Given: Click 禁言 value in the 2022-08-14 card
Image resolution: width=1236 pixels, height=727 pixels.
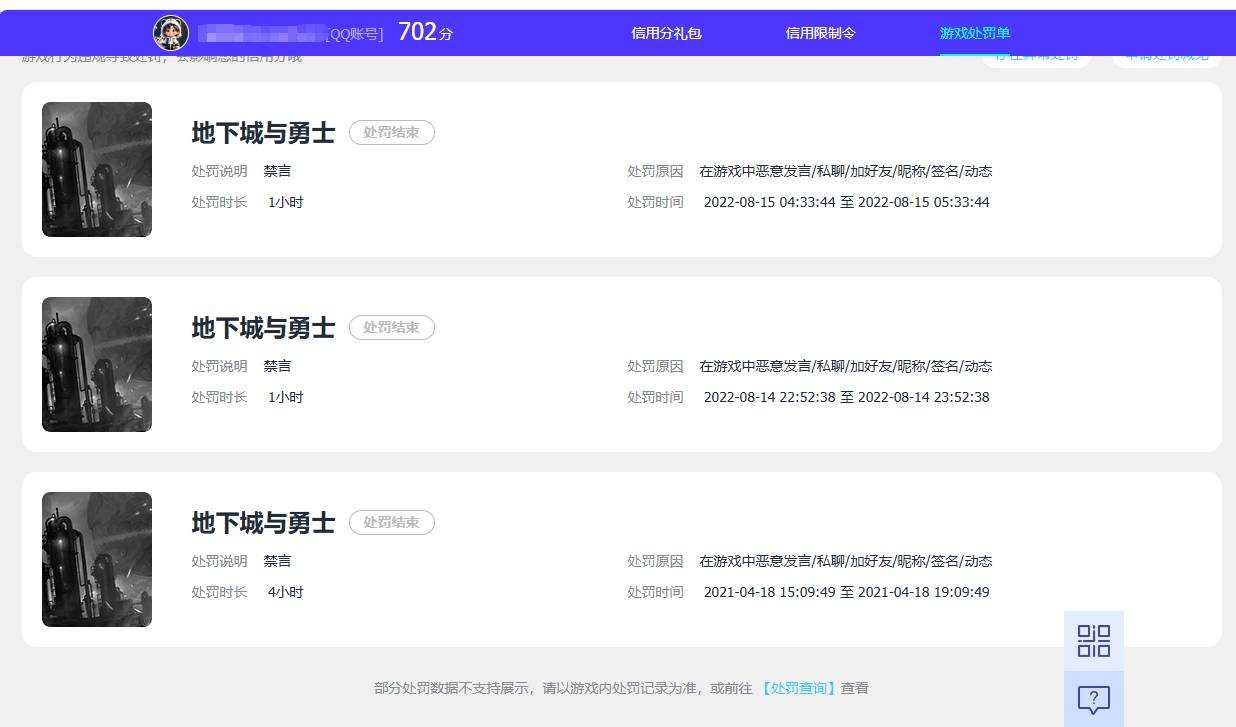Looking at the screenshot, I should point(278,366).
